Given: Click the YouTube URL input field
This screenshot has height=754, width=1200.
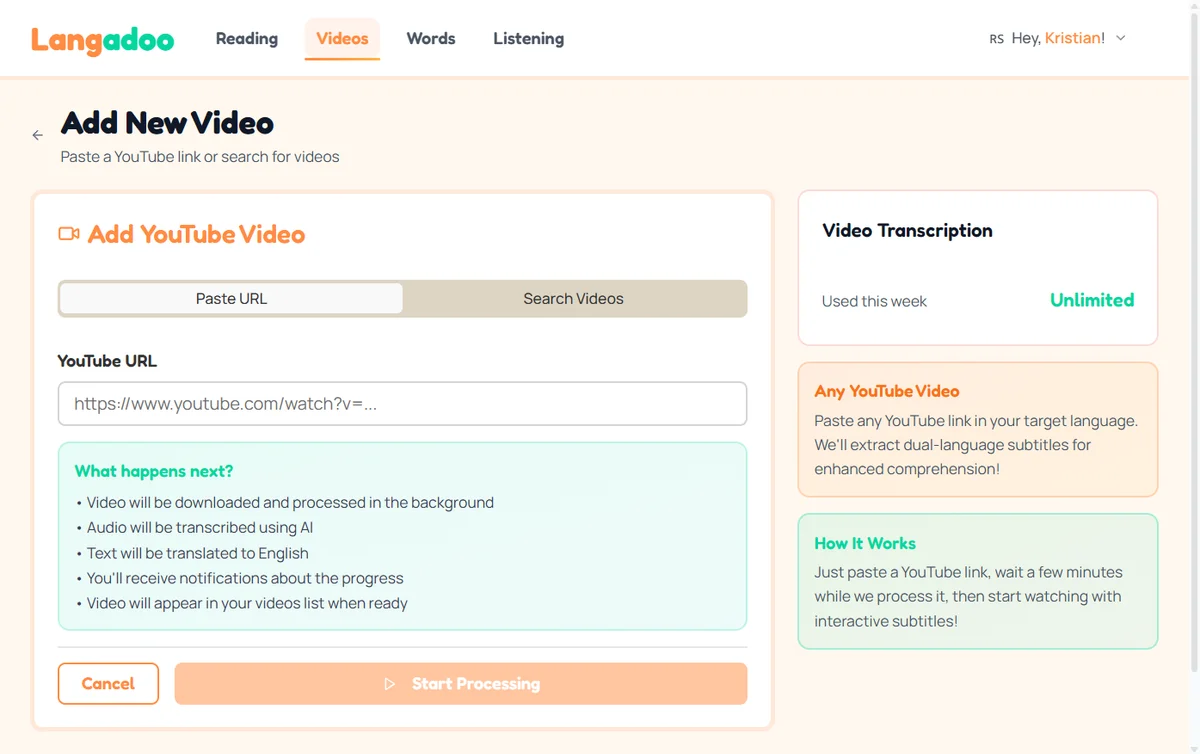Looking at the screenshot, I should [x=402, y=404].
